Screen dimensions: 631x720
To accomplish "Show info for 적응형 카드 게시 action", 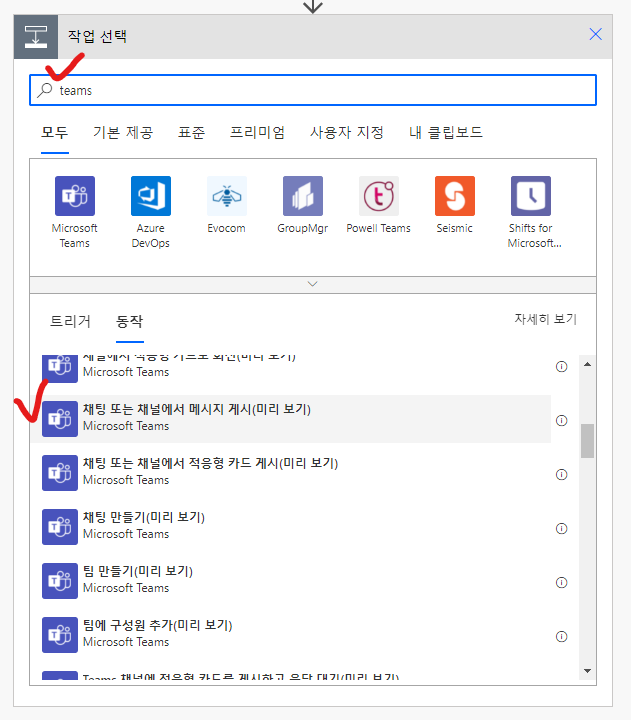I will 562,474.
